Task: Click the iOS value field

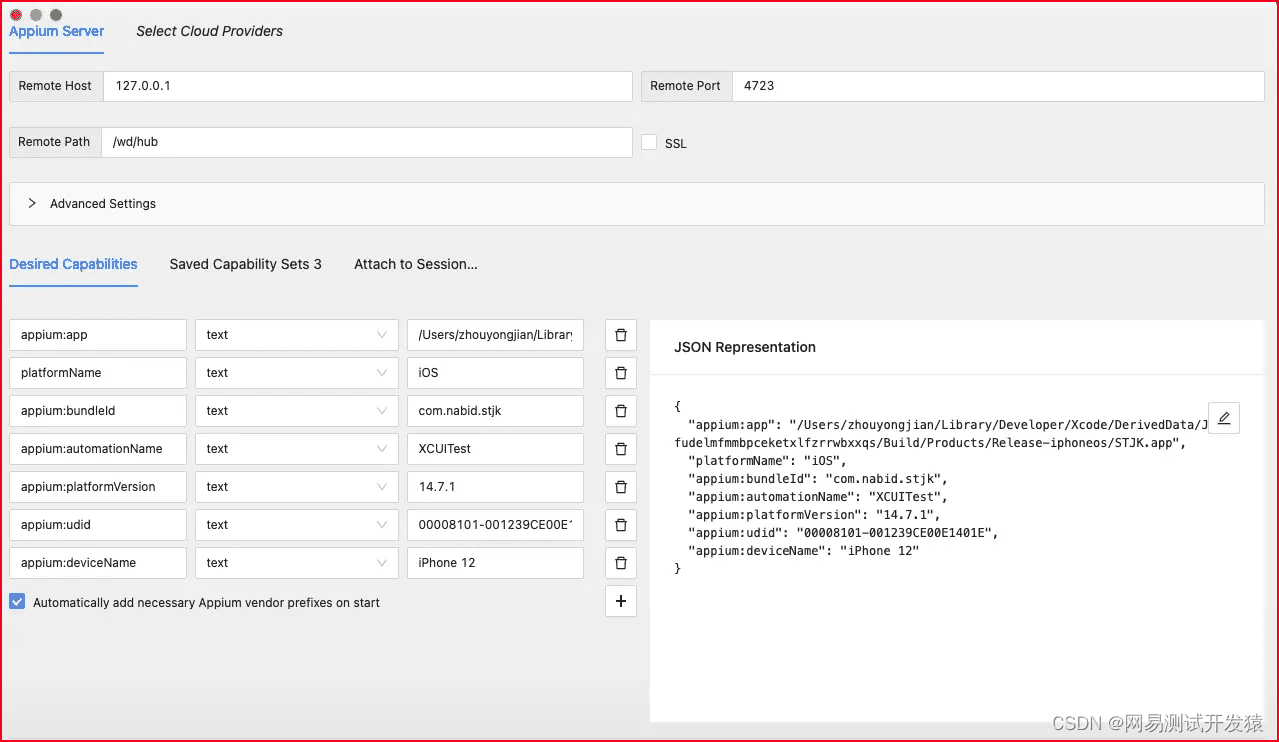Action: point(495,373)
